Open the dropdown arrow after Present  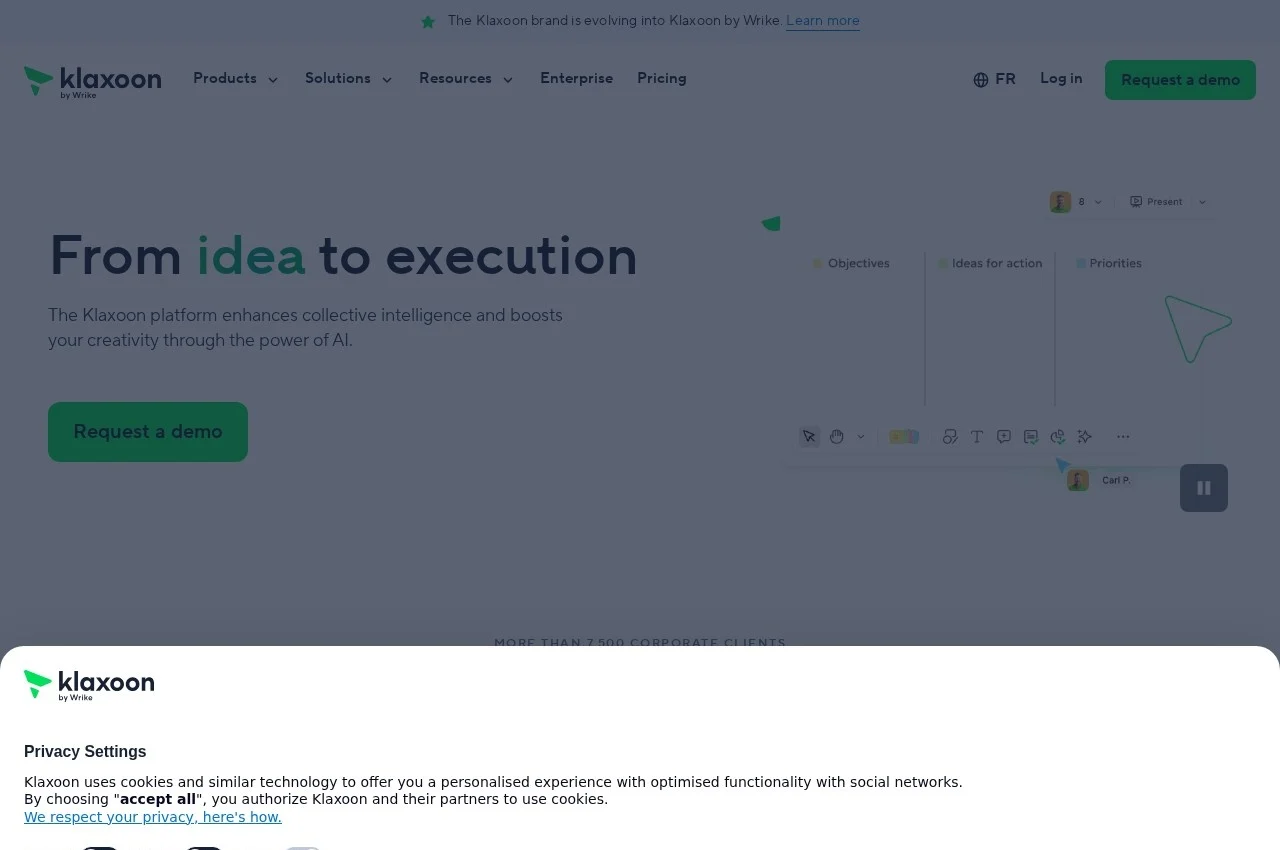(x=1203, y=202)
